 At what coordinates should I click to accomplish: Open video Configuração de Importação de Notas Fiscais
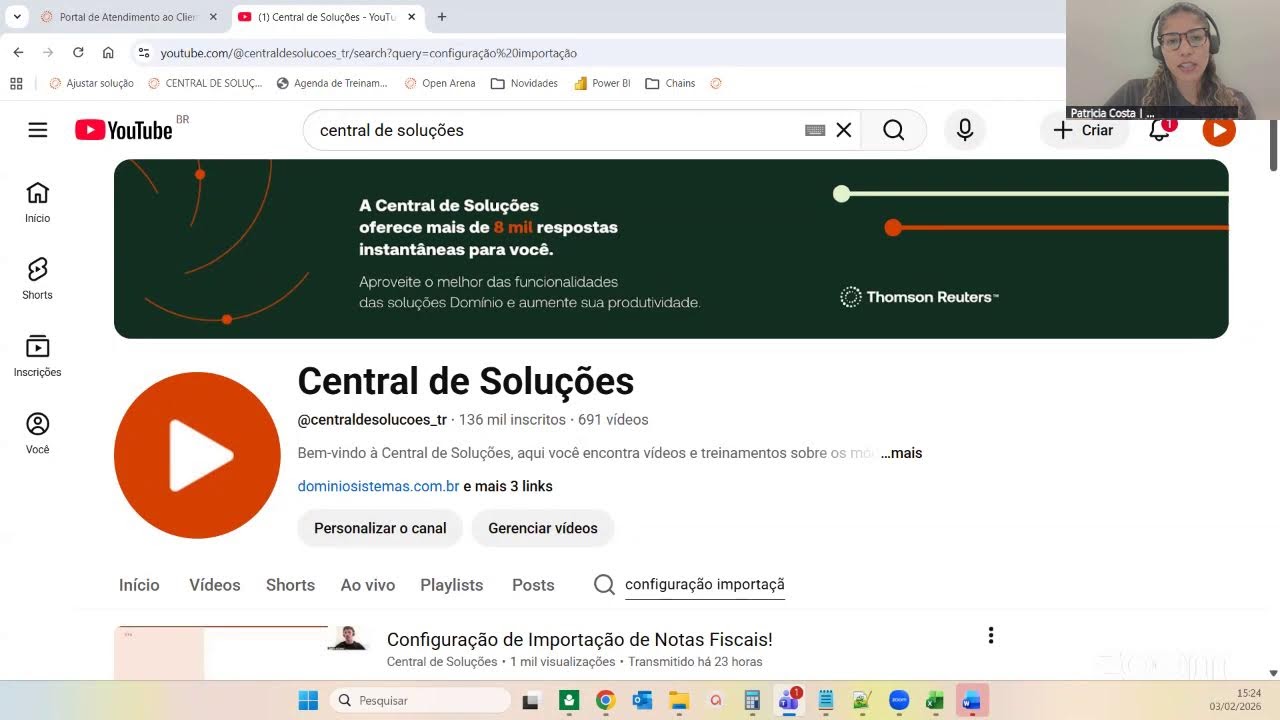(580, 639)
